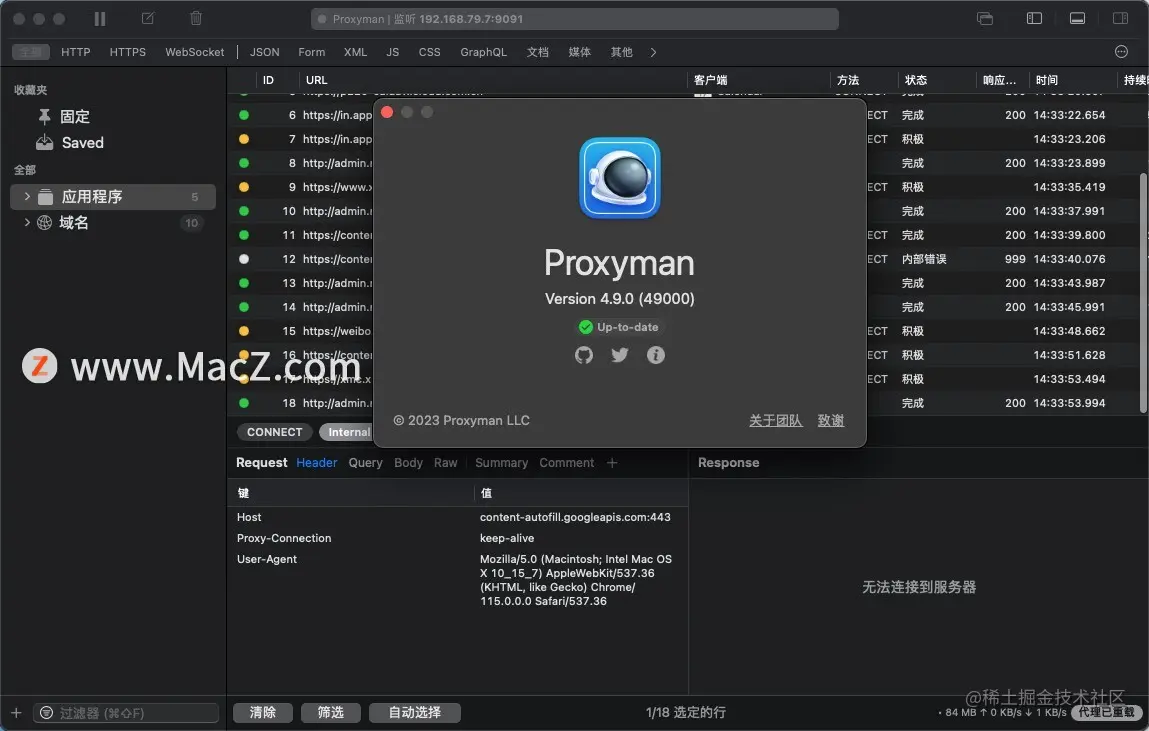1149x731 pixels.
Task: Sort by the URL column header
Action: click(317, 80)
